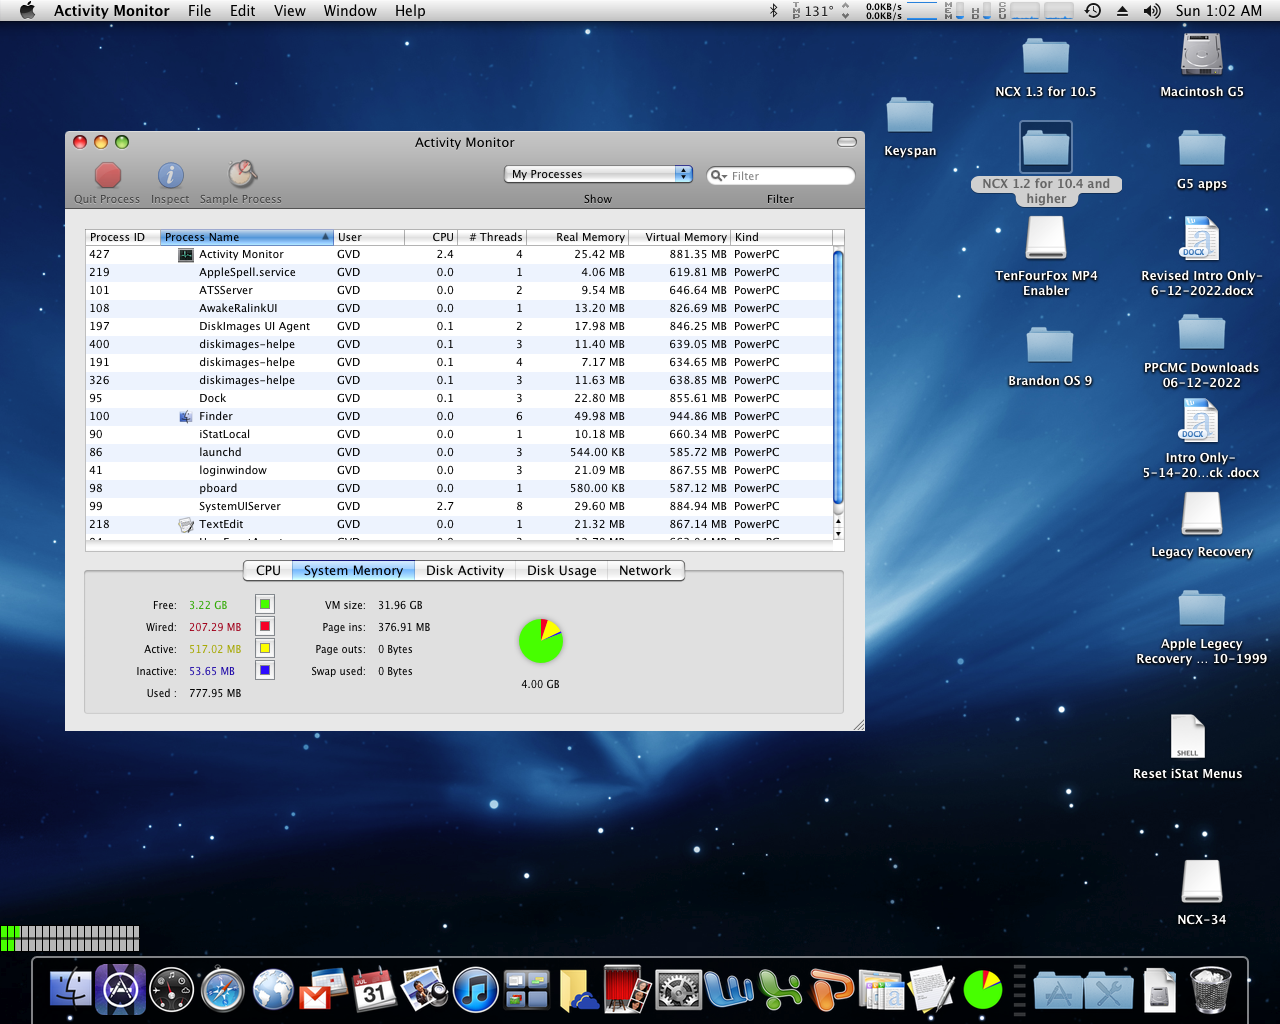
Task: Select the Macintosh G5 drive icon
Action: [1202, 55]
